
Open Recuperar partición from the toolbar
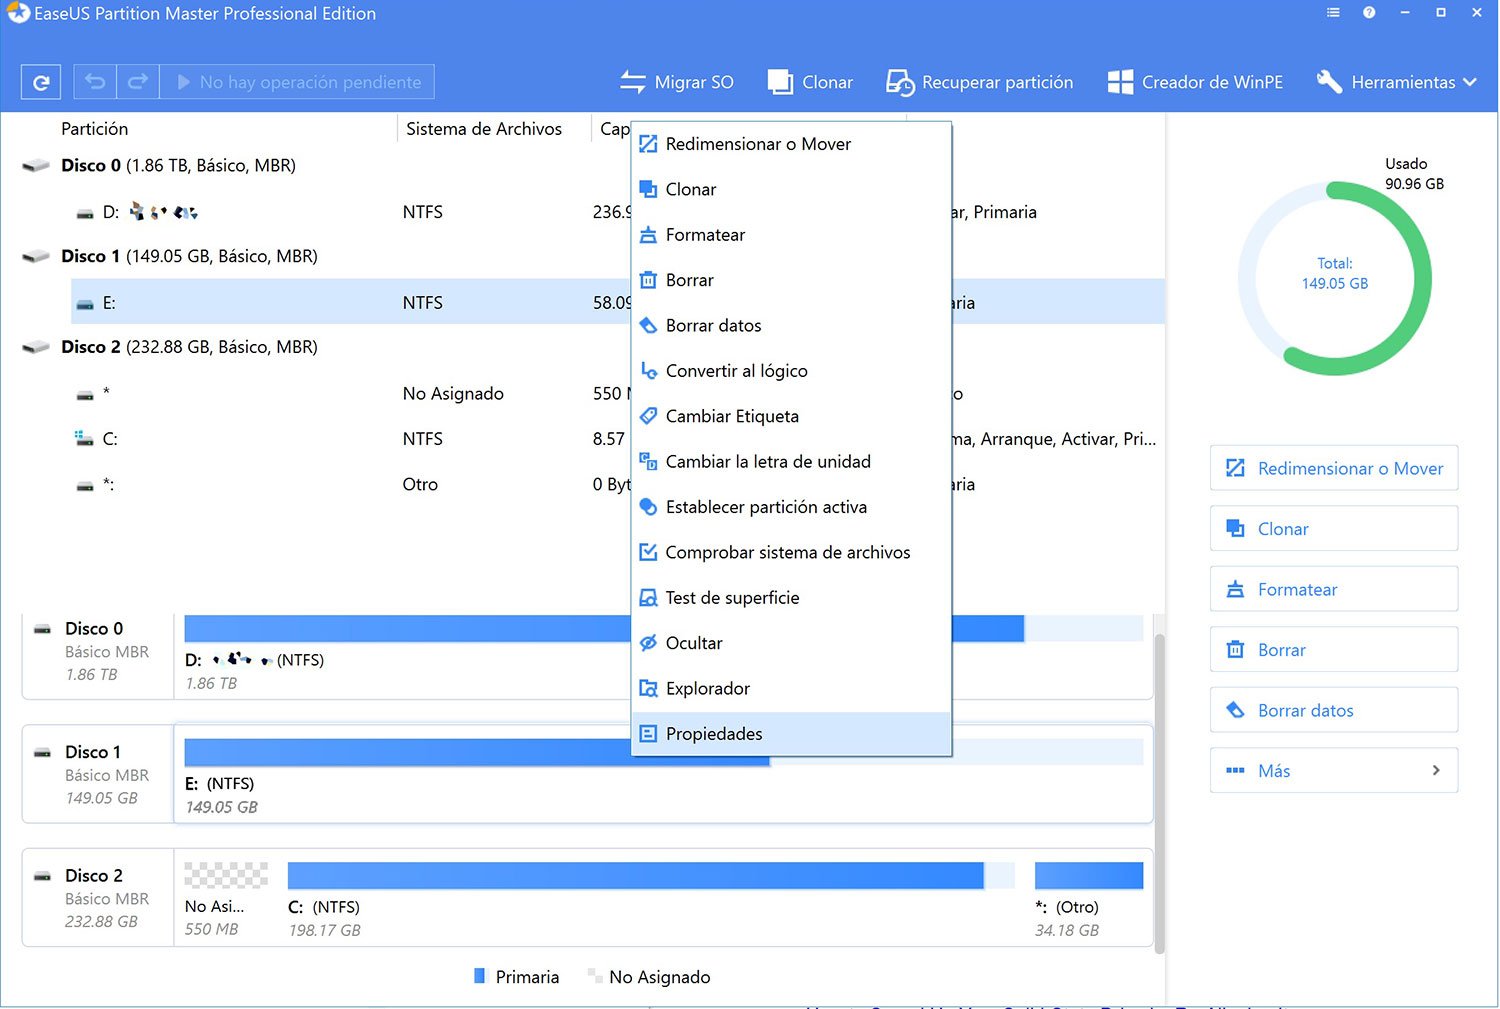(979, 83)
